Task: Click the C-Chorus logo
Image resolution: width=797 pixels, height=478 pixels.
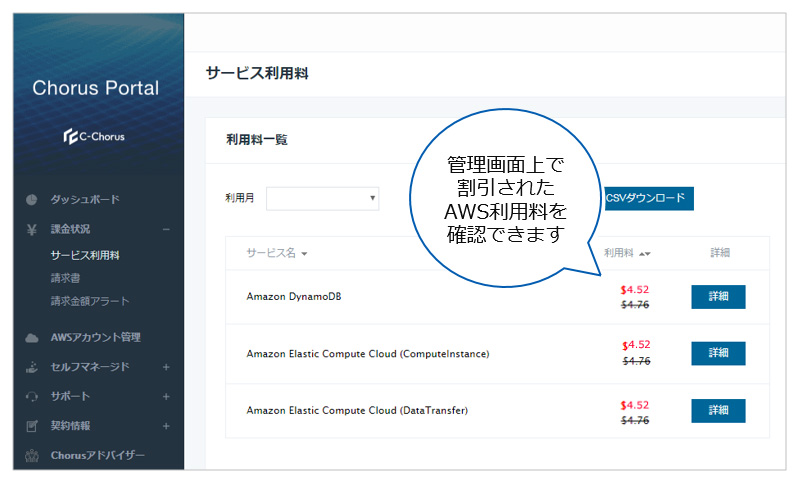Action: (94, 136)
